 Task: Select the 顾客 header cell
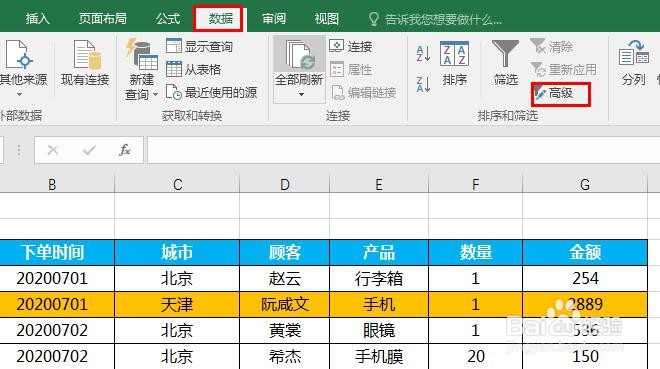285,252
